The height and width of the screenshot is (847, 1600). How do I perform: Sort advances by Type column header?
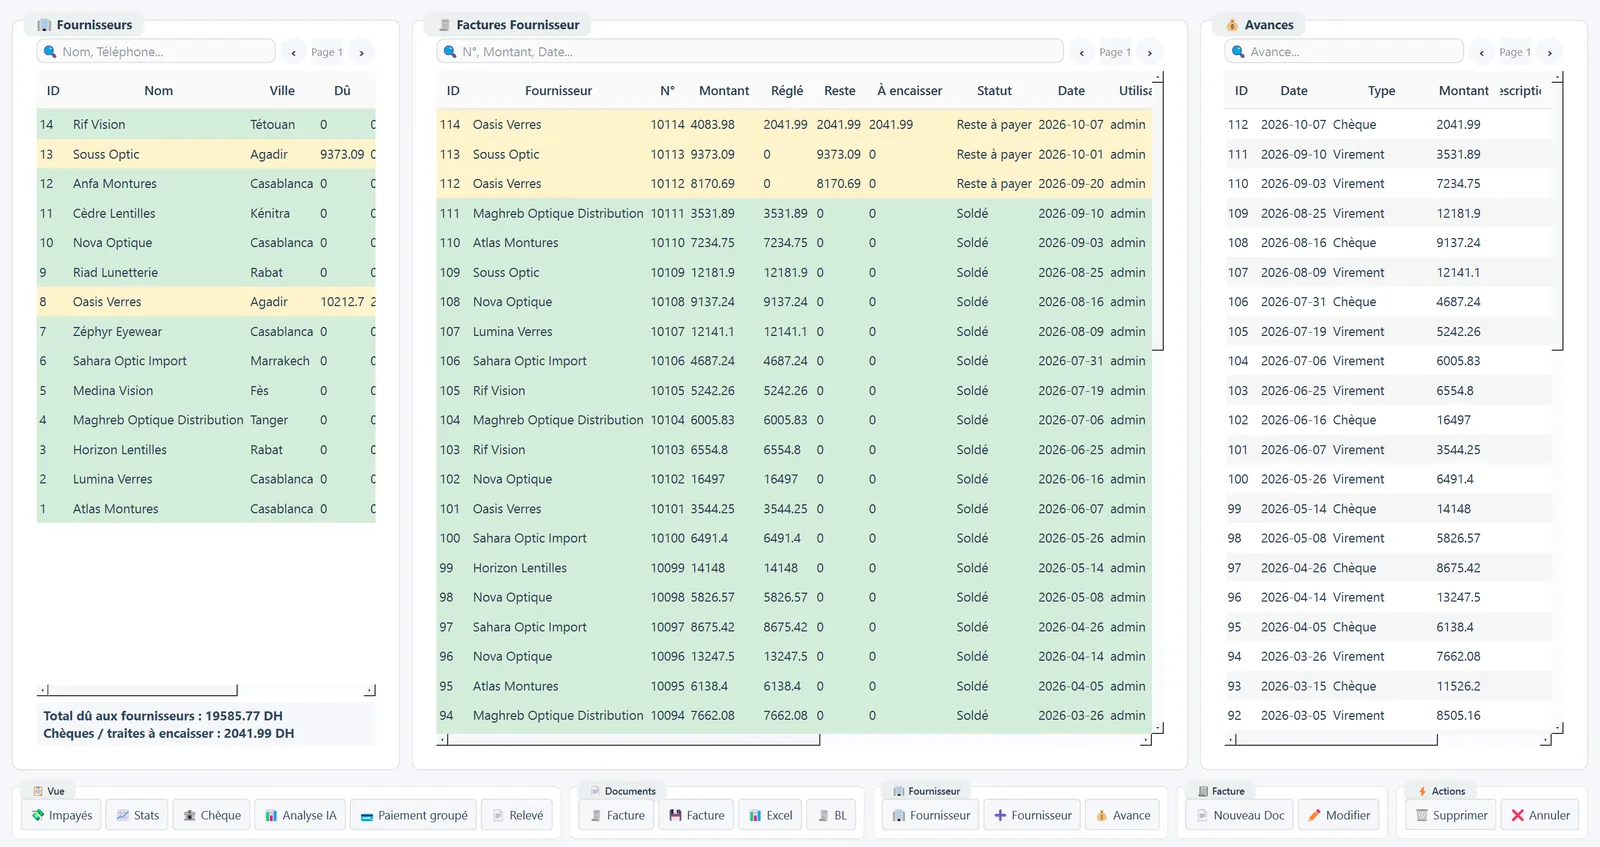click(x=1381, y=91)
